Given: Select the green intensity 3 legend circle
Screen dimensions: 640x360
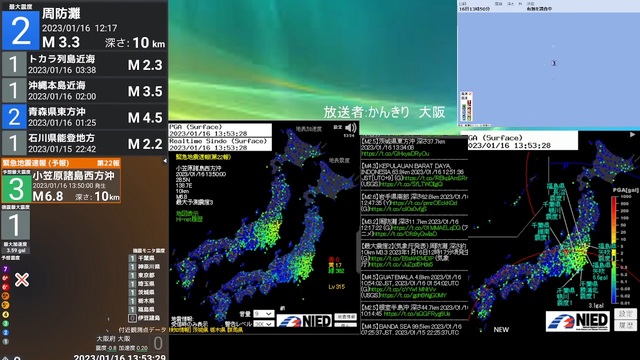Looking at the screenshot, I should [5, 323].
